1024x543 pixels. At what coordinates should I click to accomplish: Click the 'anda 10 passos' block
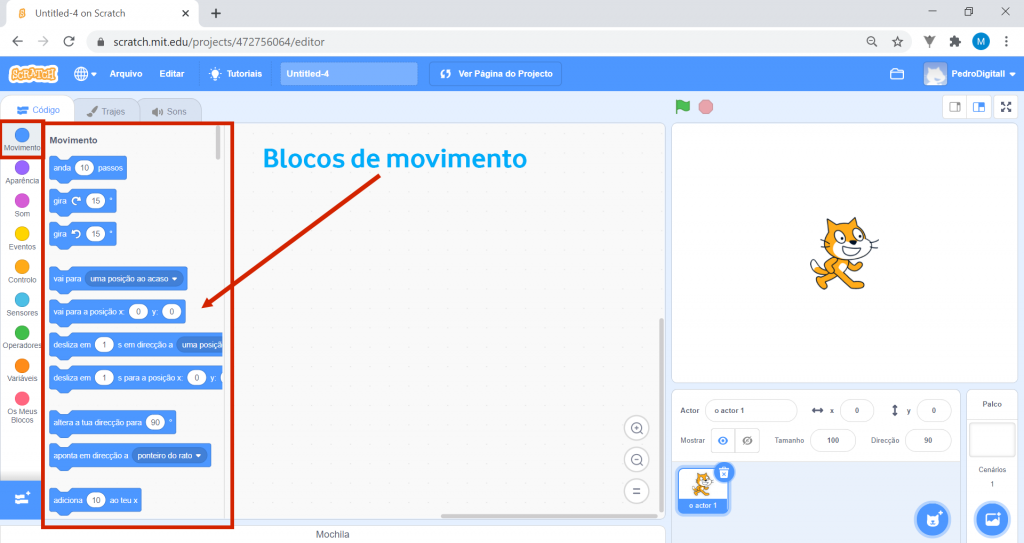(x=88, y=168)
